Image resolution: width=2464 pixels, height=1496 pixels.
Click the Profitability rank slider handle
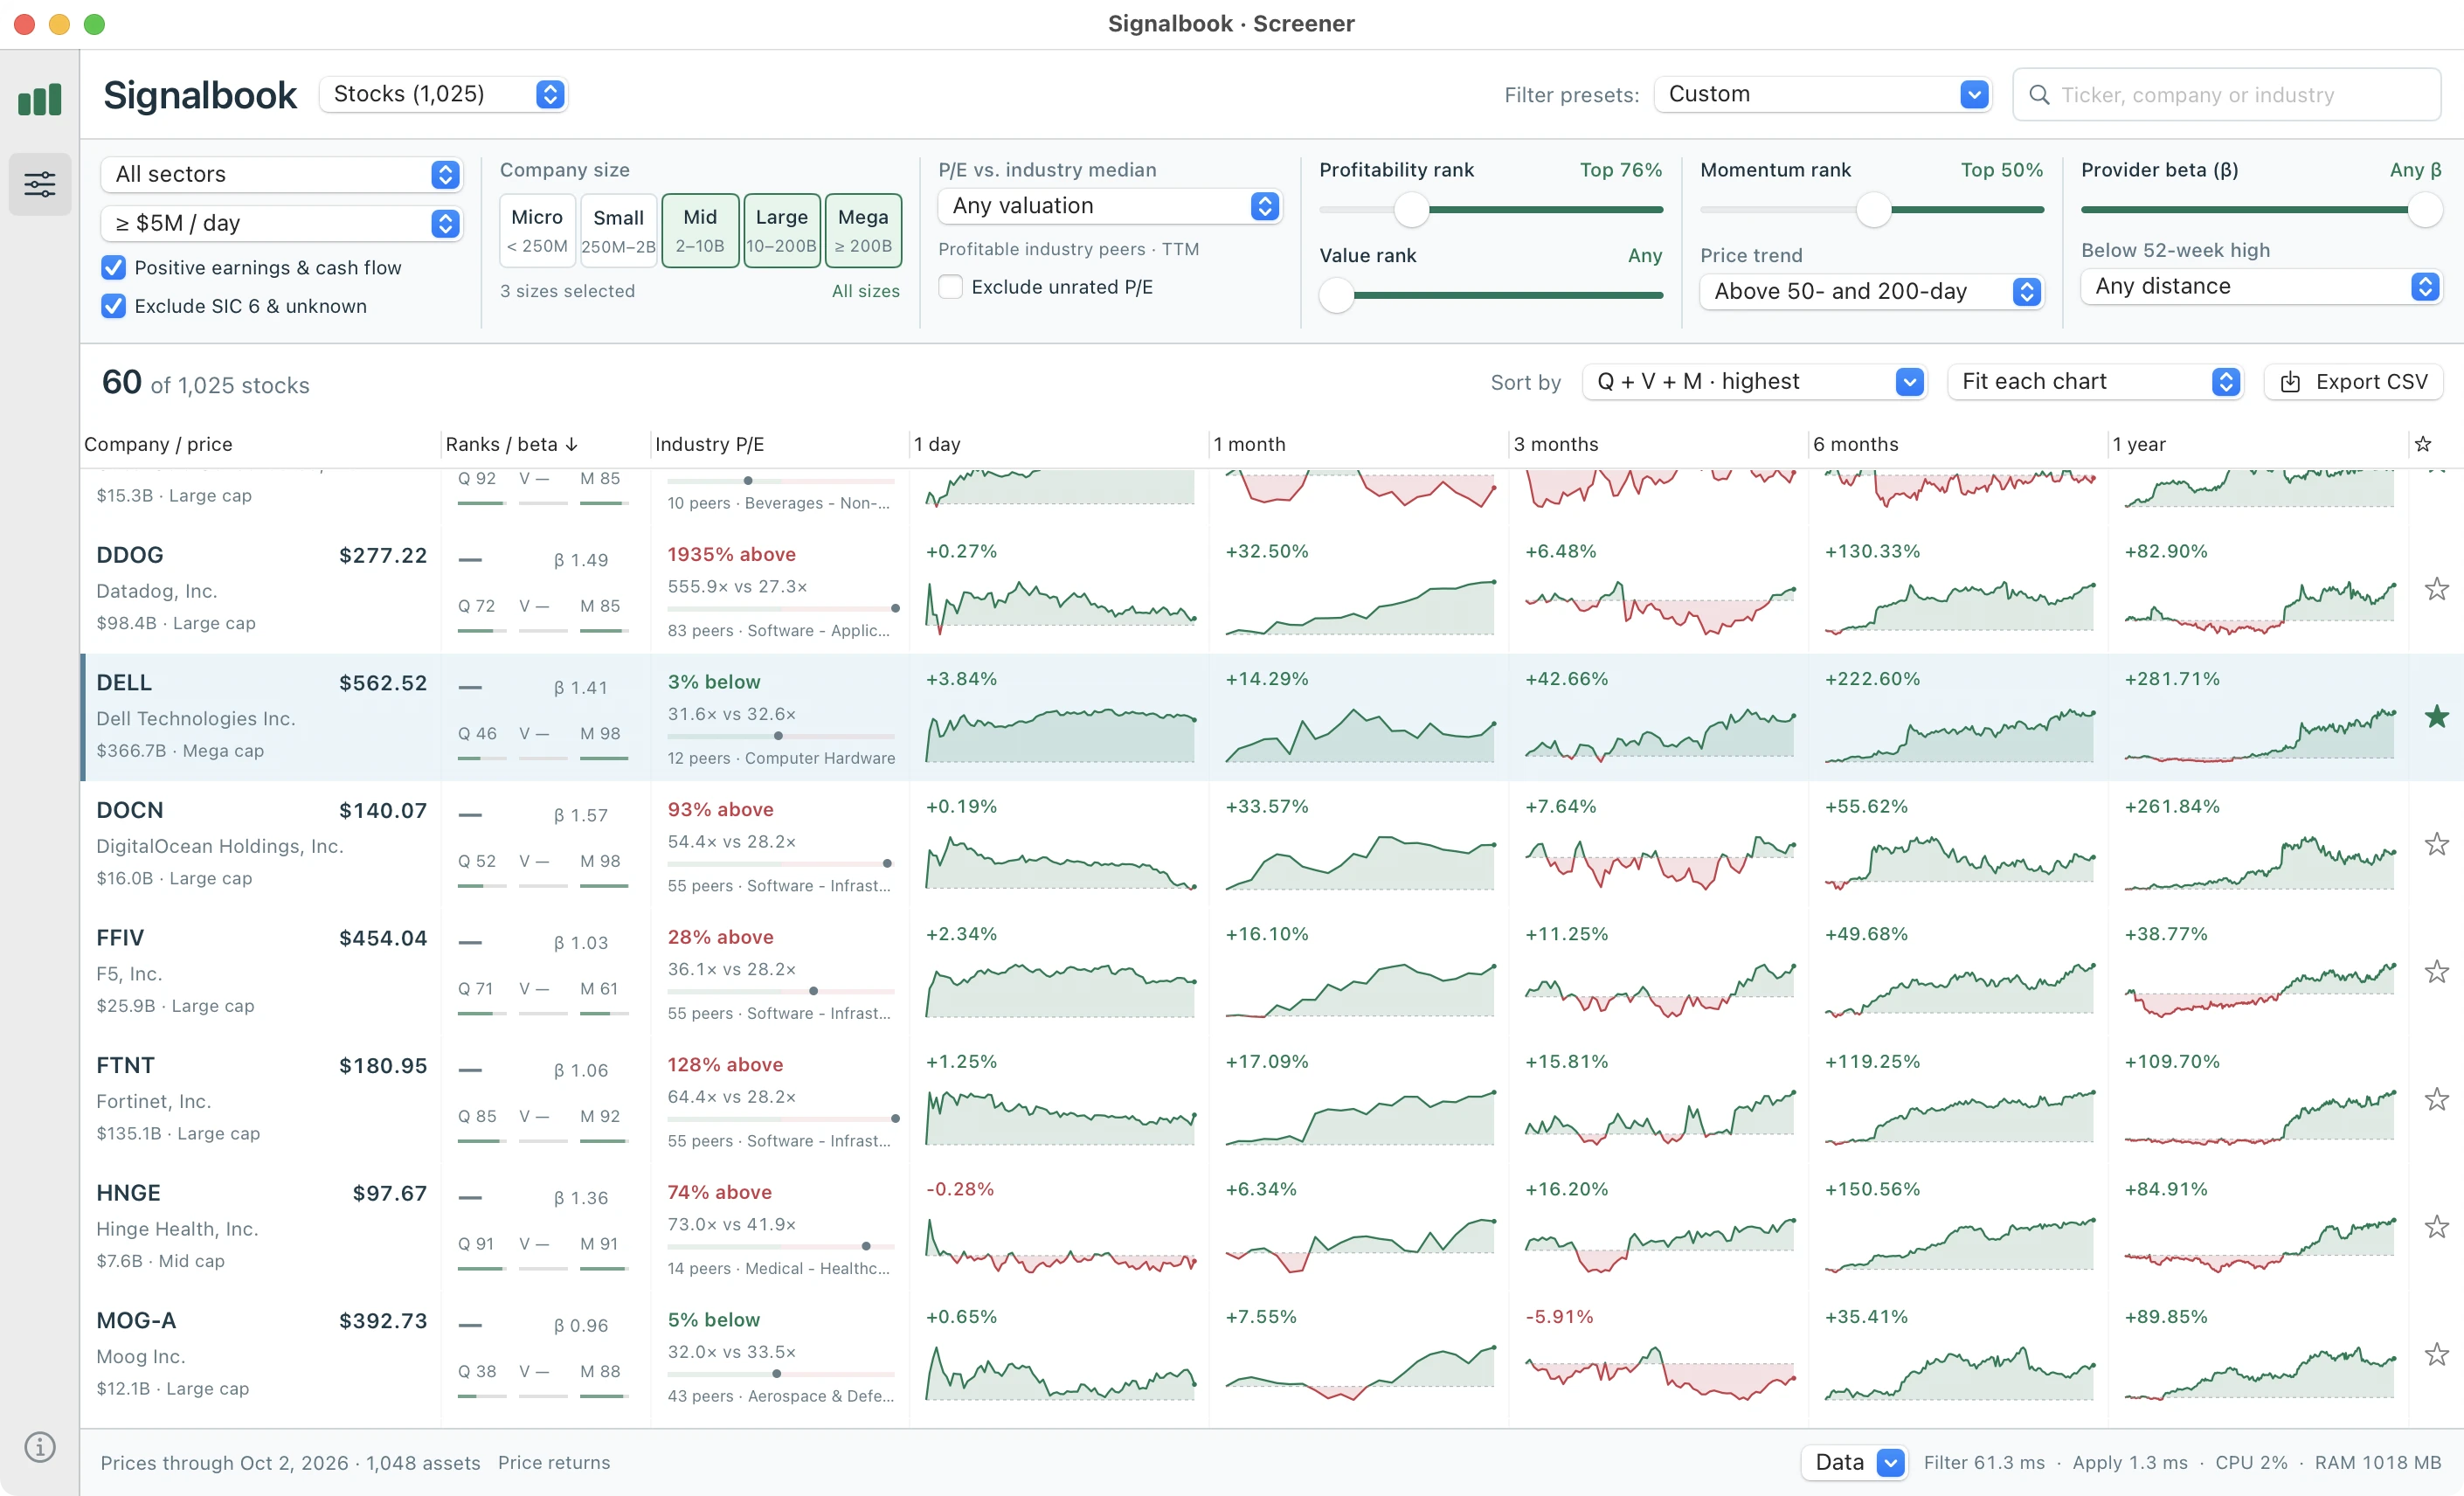1411,210
